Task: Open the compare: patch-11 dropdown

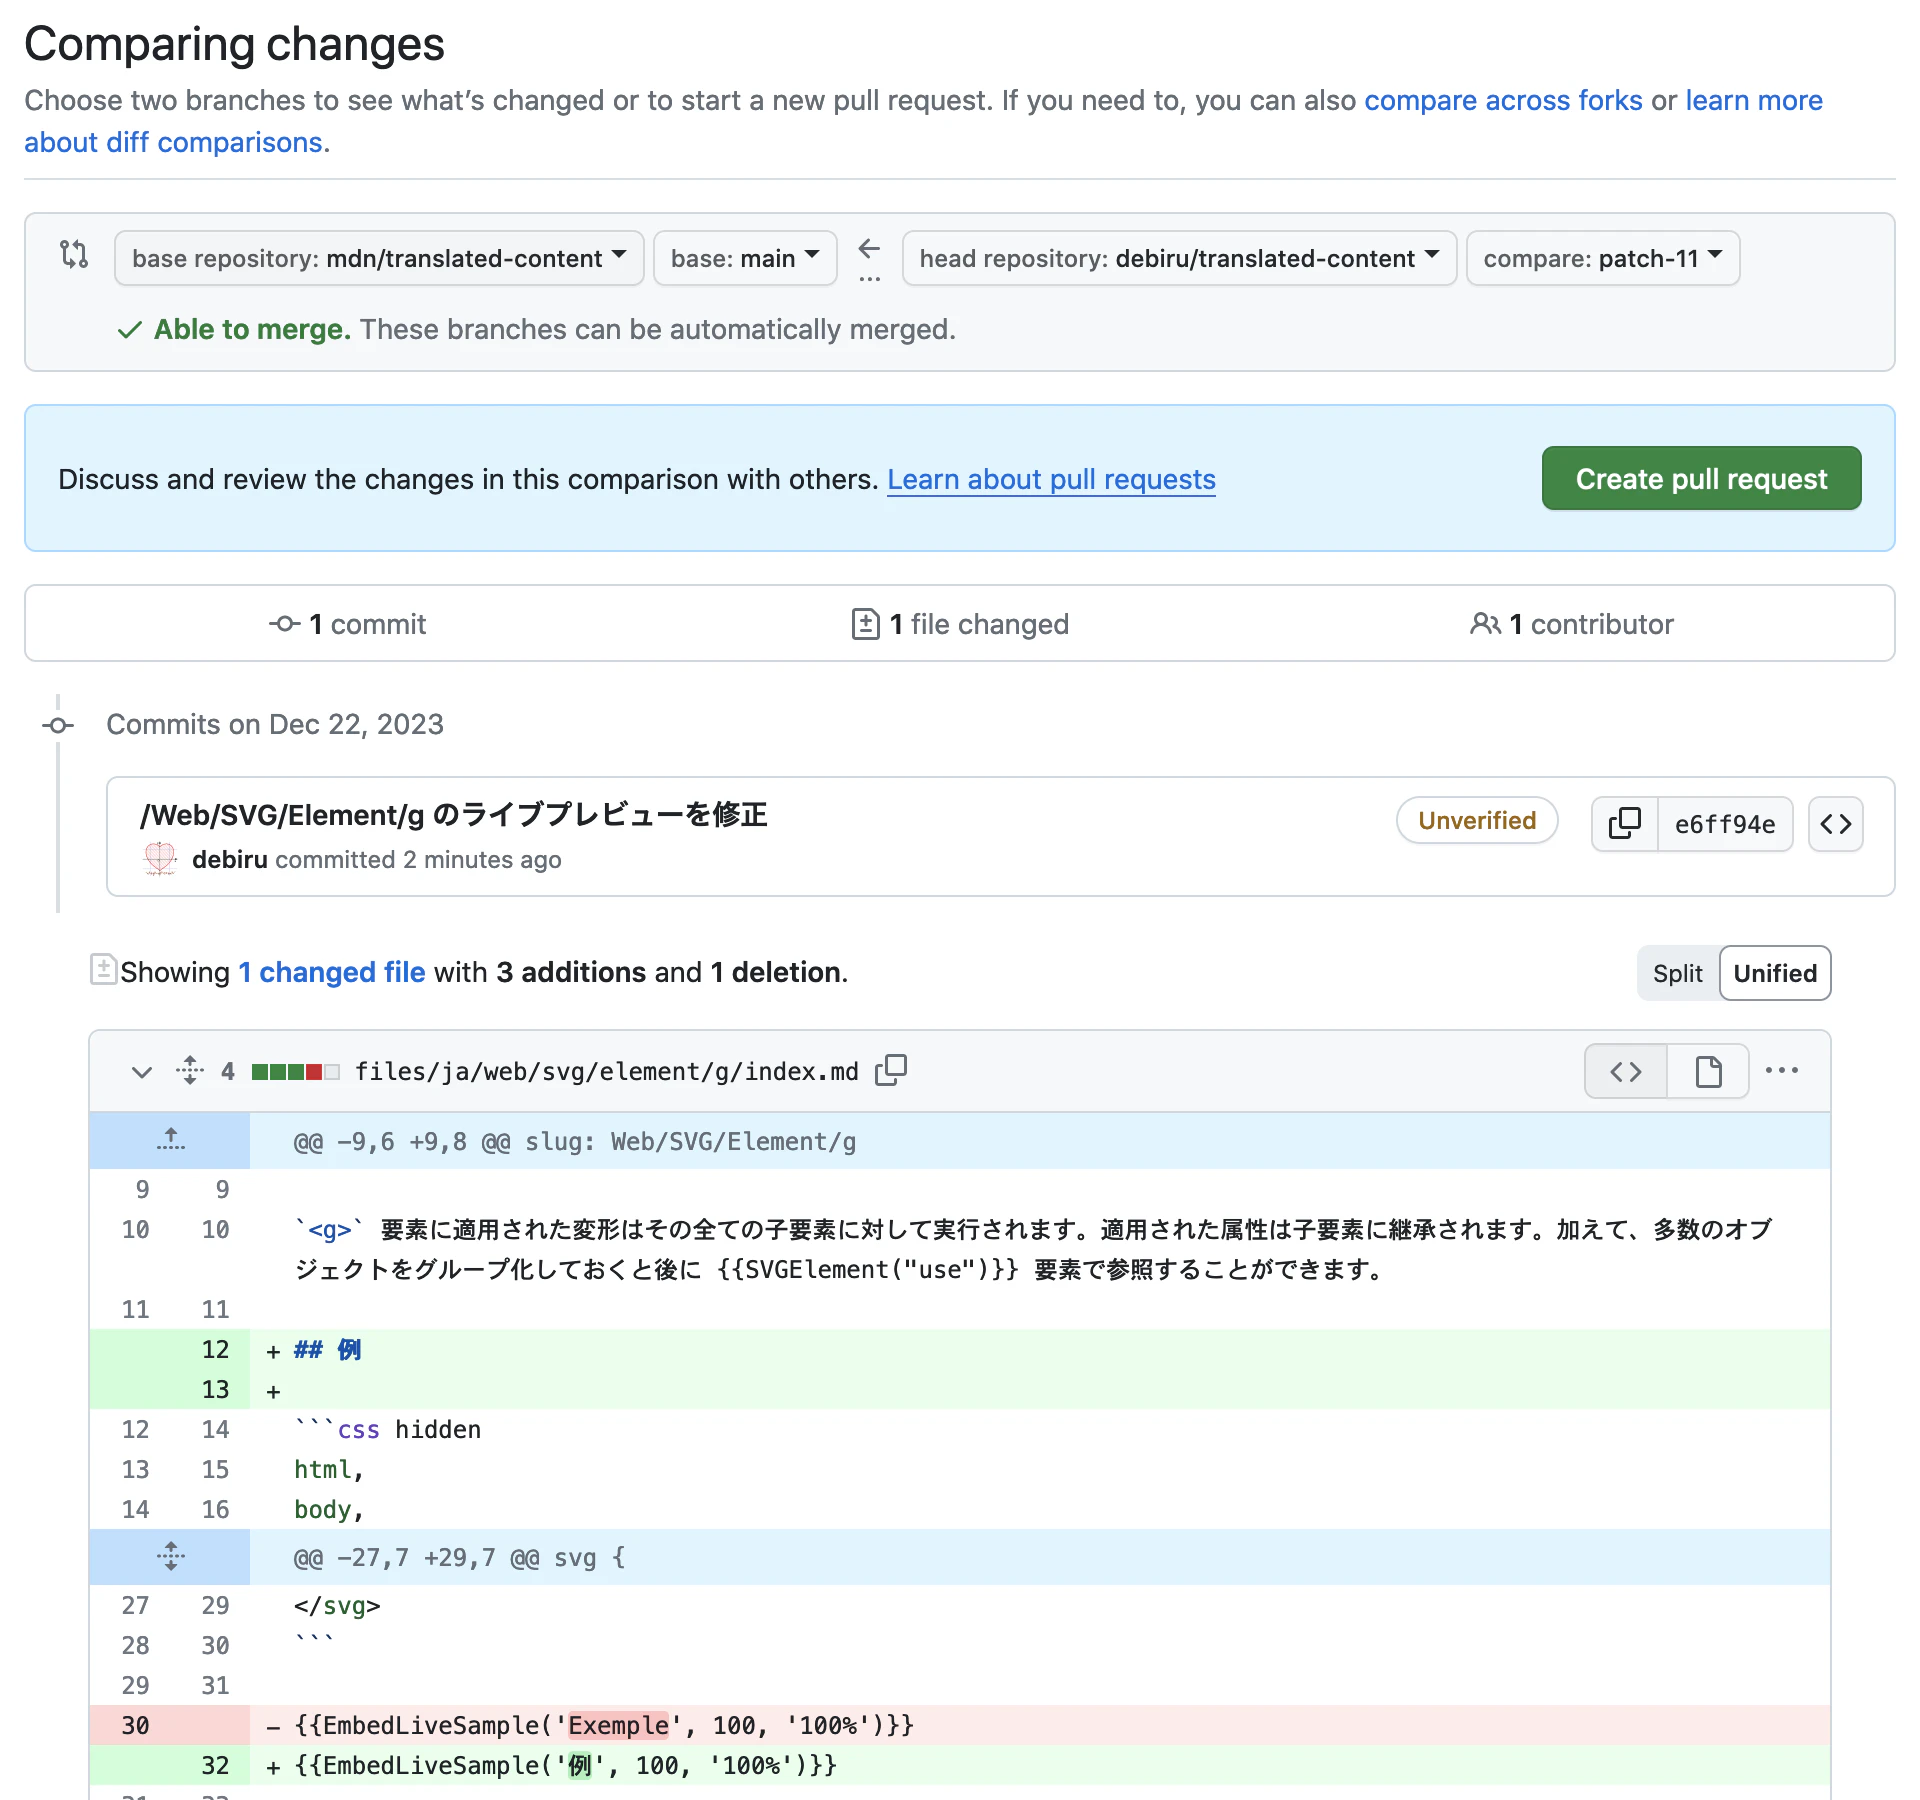Action: pyautogui.click(x=1603, y=258)
